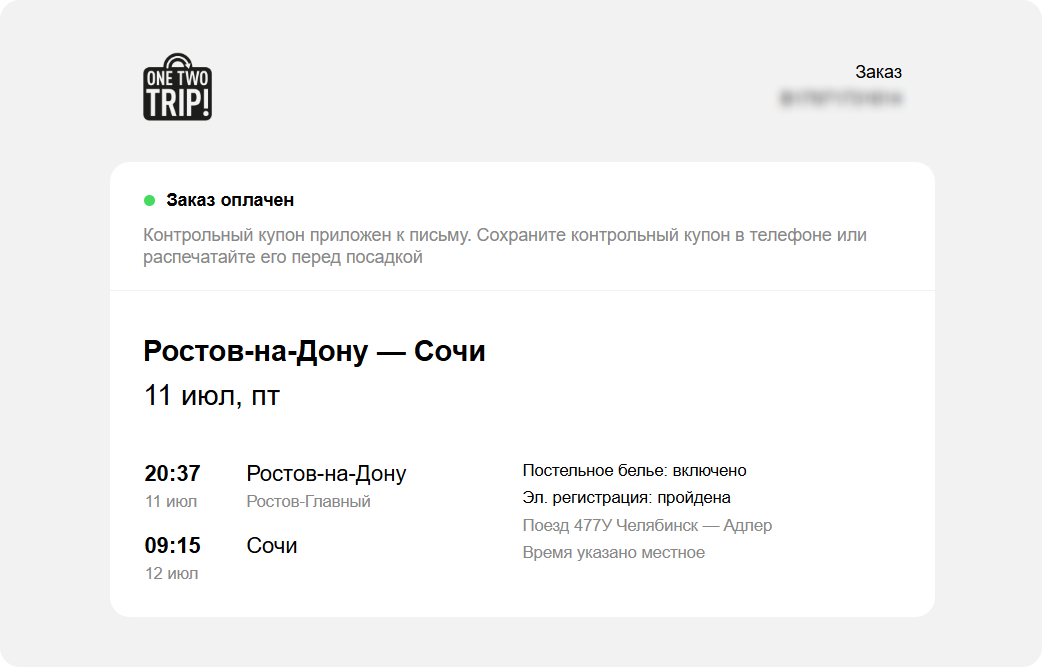Click train info "Поезд 477У Челябинск — Адлер"
The height and width of the screenshot is (667, 1042).
(x=647, y=525)
